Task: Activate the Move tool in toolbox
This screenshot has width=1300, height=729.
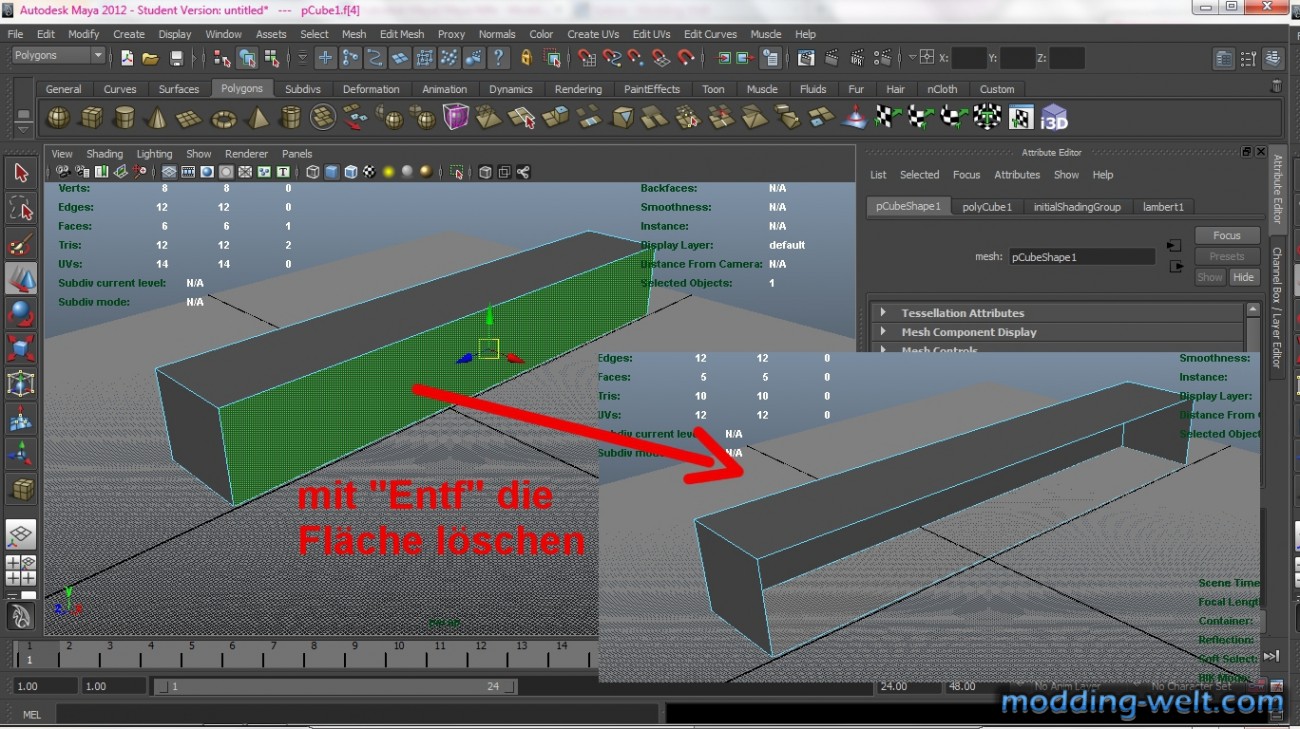Action: click(21, 278)
